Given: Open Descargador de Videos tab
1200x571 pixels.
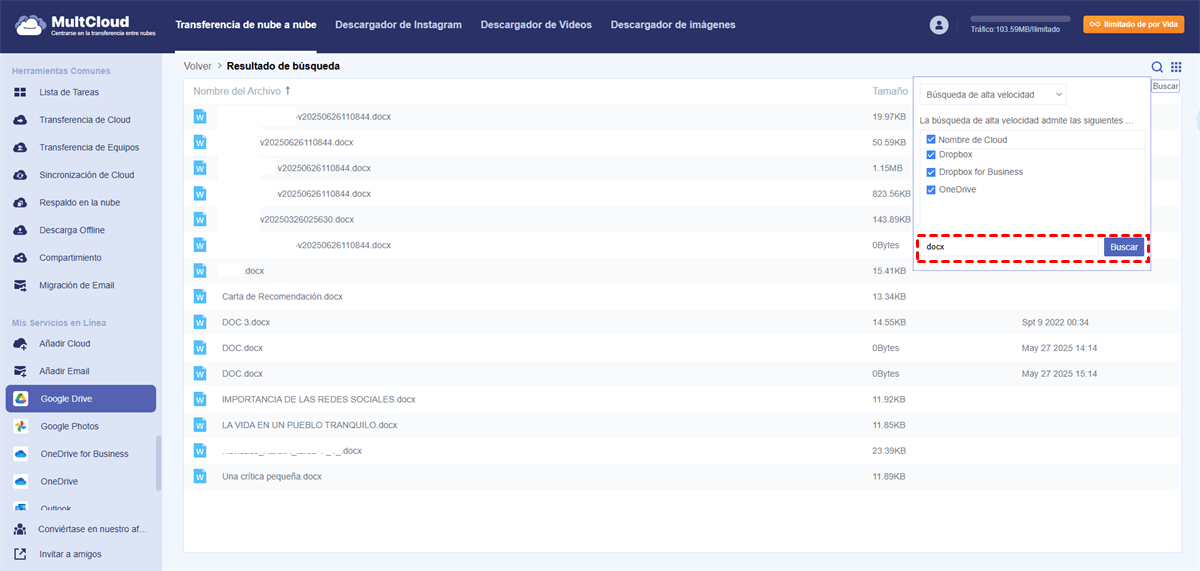Looking at the screenshot, I should pos(536,25).
